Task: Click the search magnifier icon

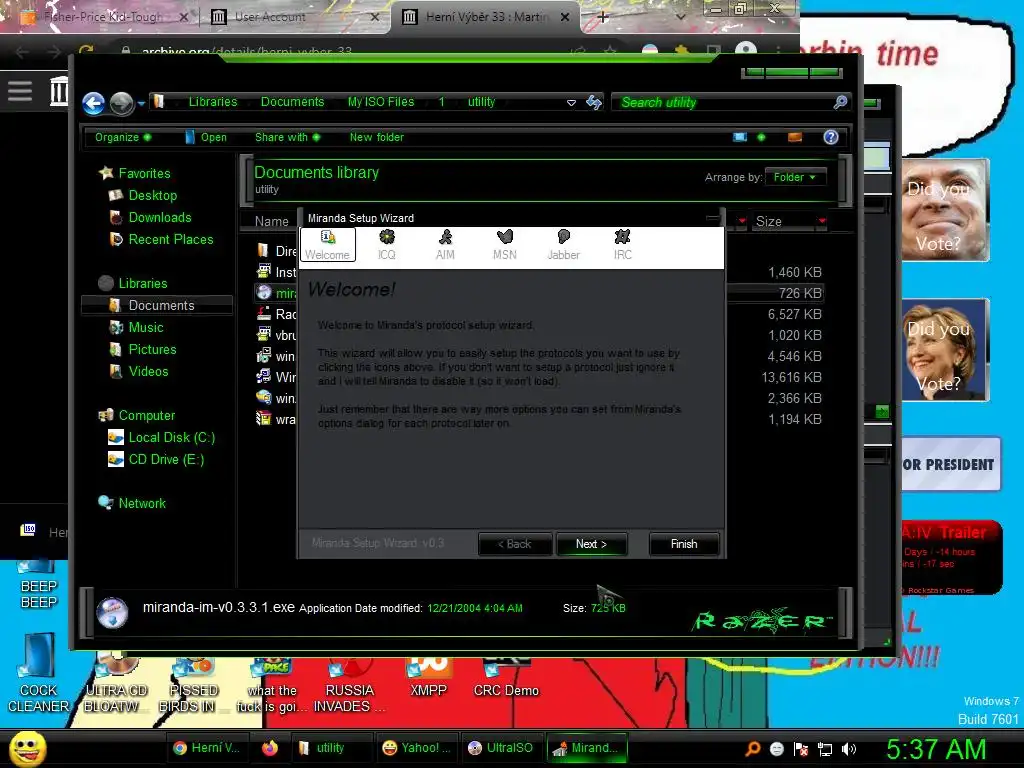Action: pos(840,102)
